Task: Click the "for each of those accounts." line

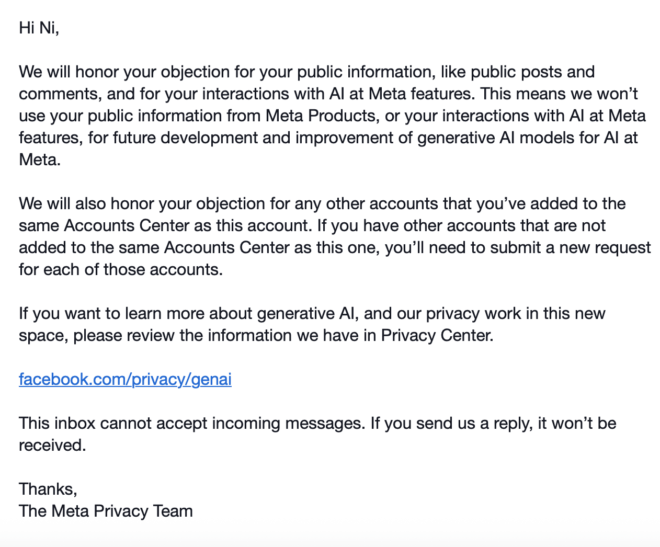Action: tap(120, 269)
